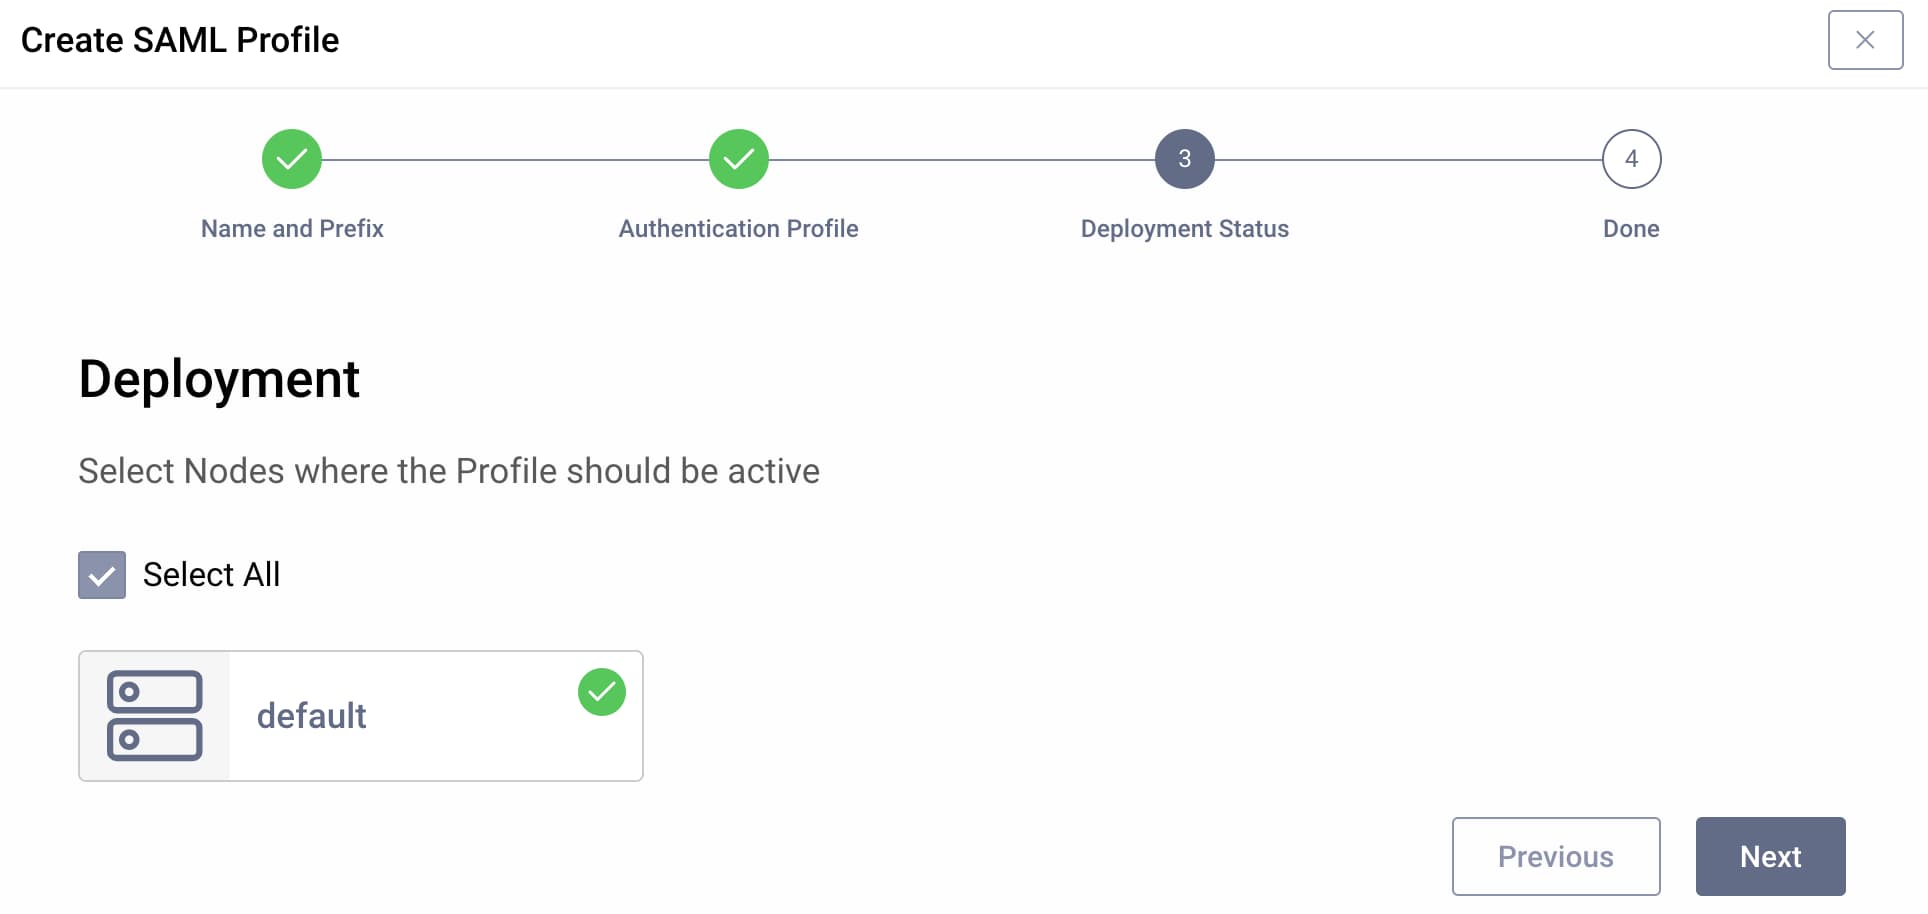
Task: Click the green checkmark above Name and Prefix
Action: click(291, 158)
